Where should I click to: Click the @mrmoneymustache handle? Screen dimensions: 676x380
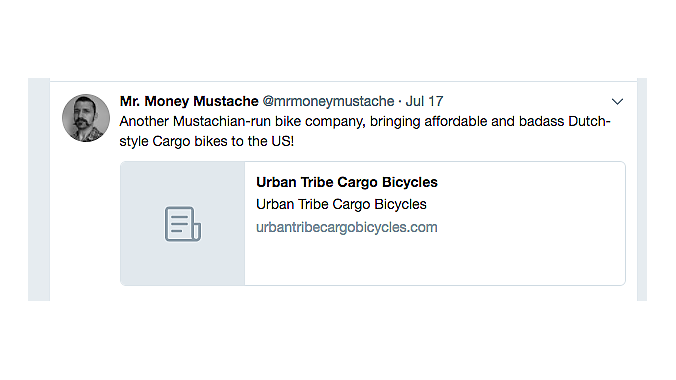(329, 101)
